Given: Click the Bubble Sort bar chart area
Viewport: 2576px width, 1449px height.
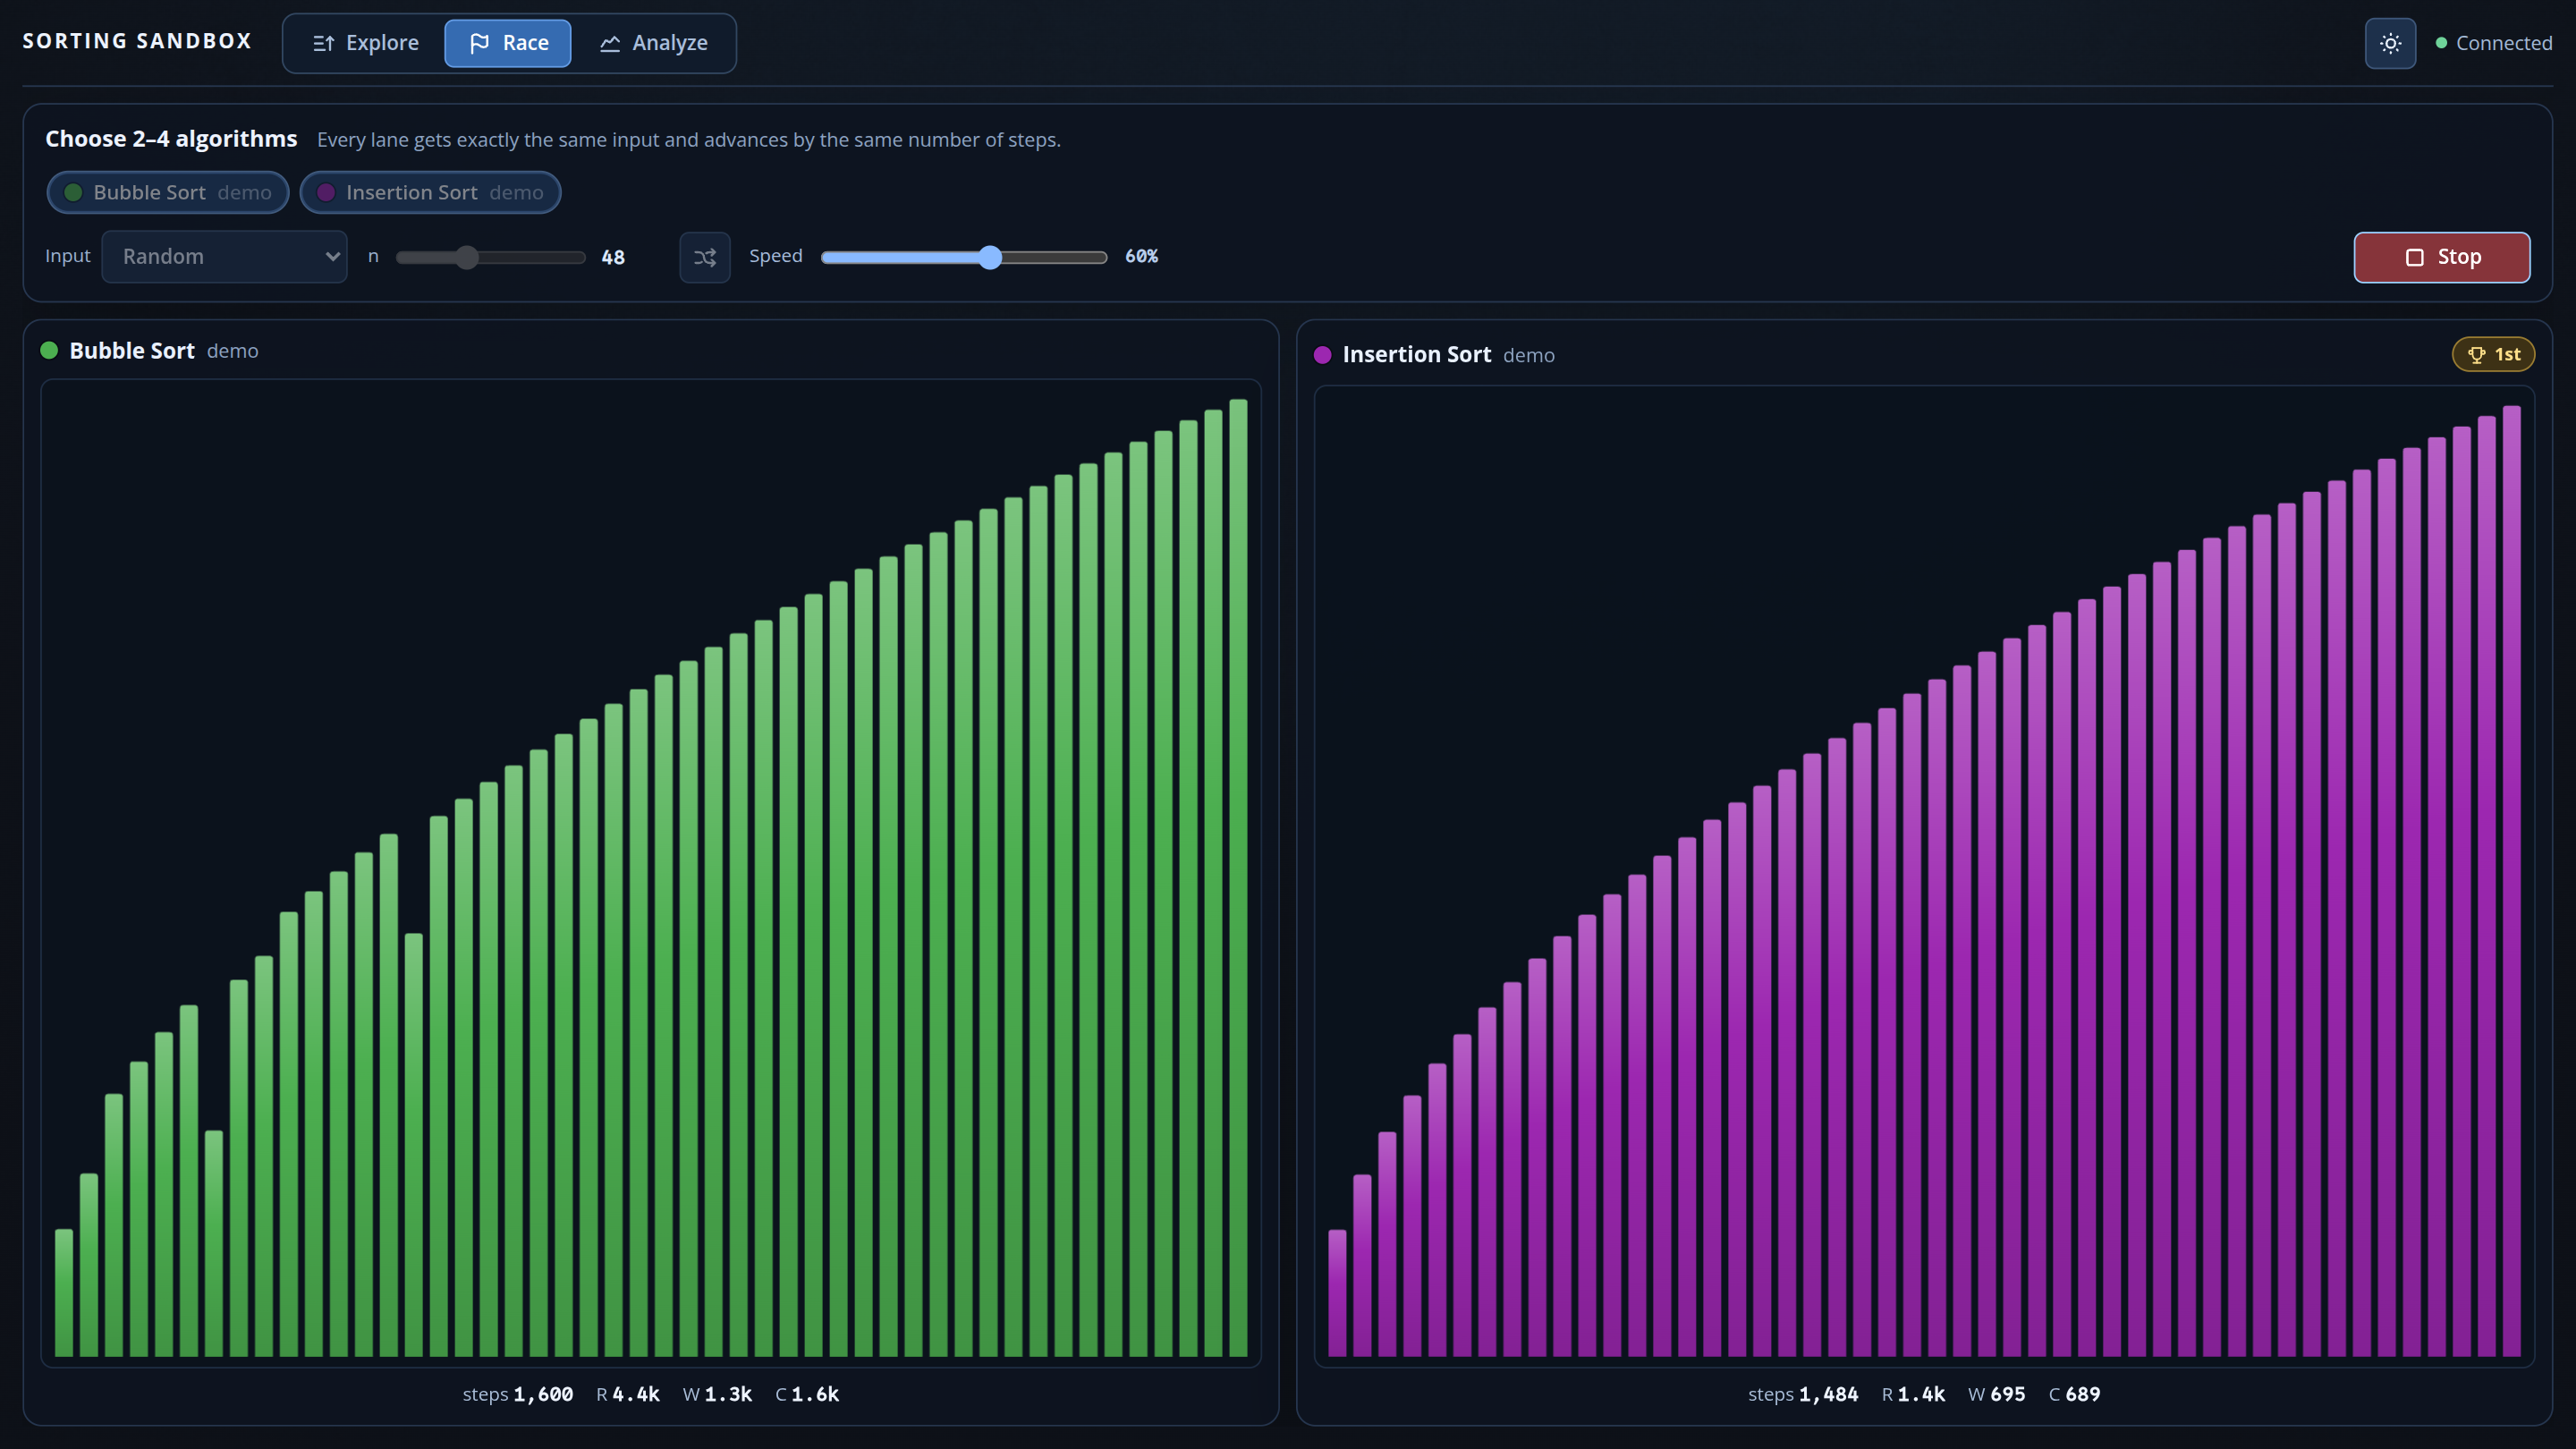Looking at the screenshot, I should coord(651,873).
